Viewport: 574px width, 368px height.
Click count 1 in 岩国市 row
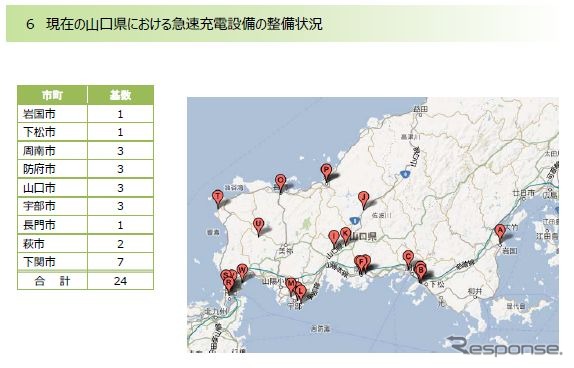(x=120, y=114)
